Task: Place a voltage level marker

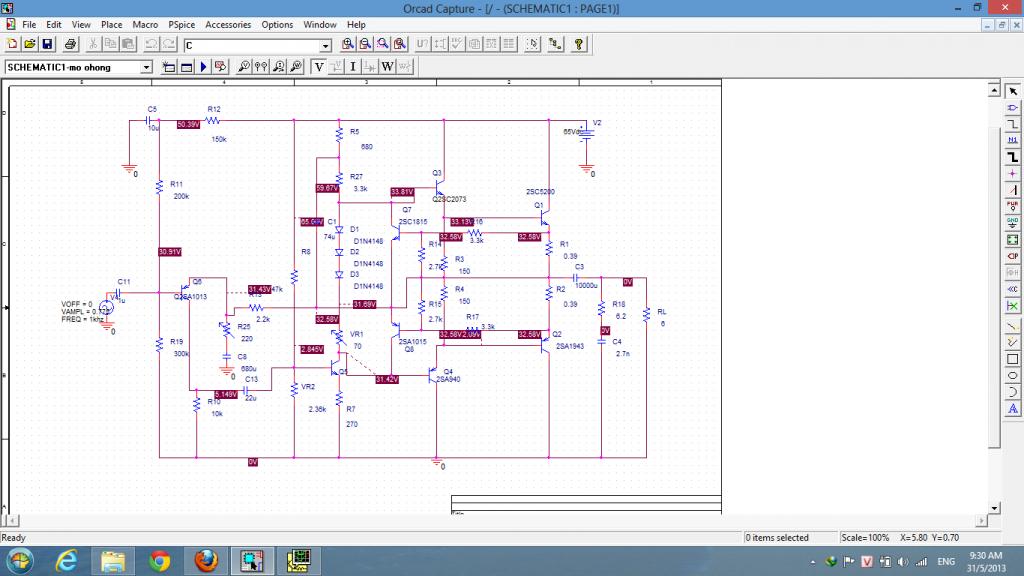Action: 244,67
